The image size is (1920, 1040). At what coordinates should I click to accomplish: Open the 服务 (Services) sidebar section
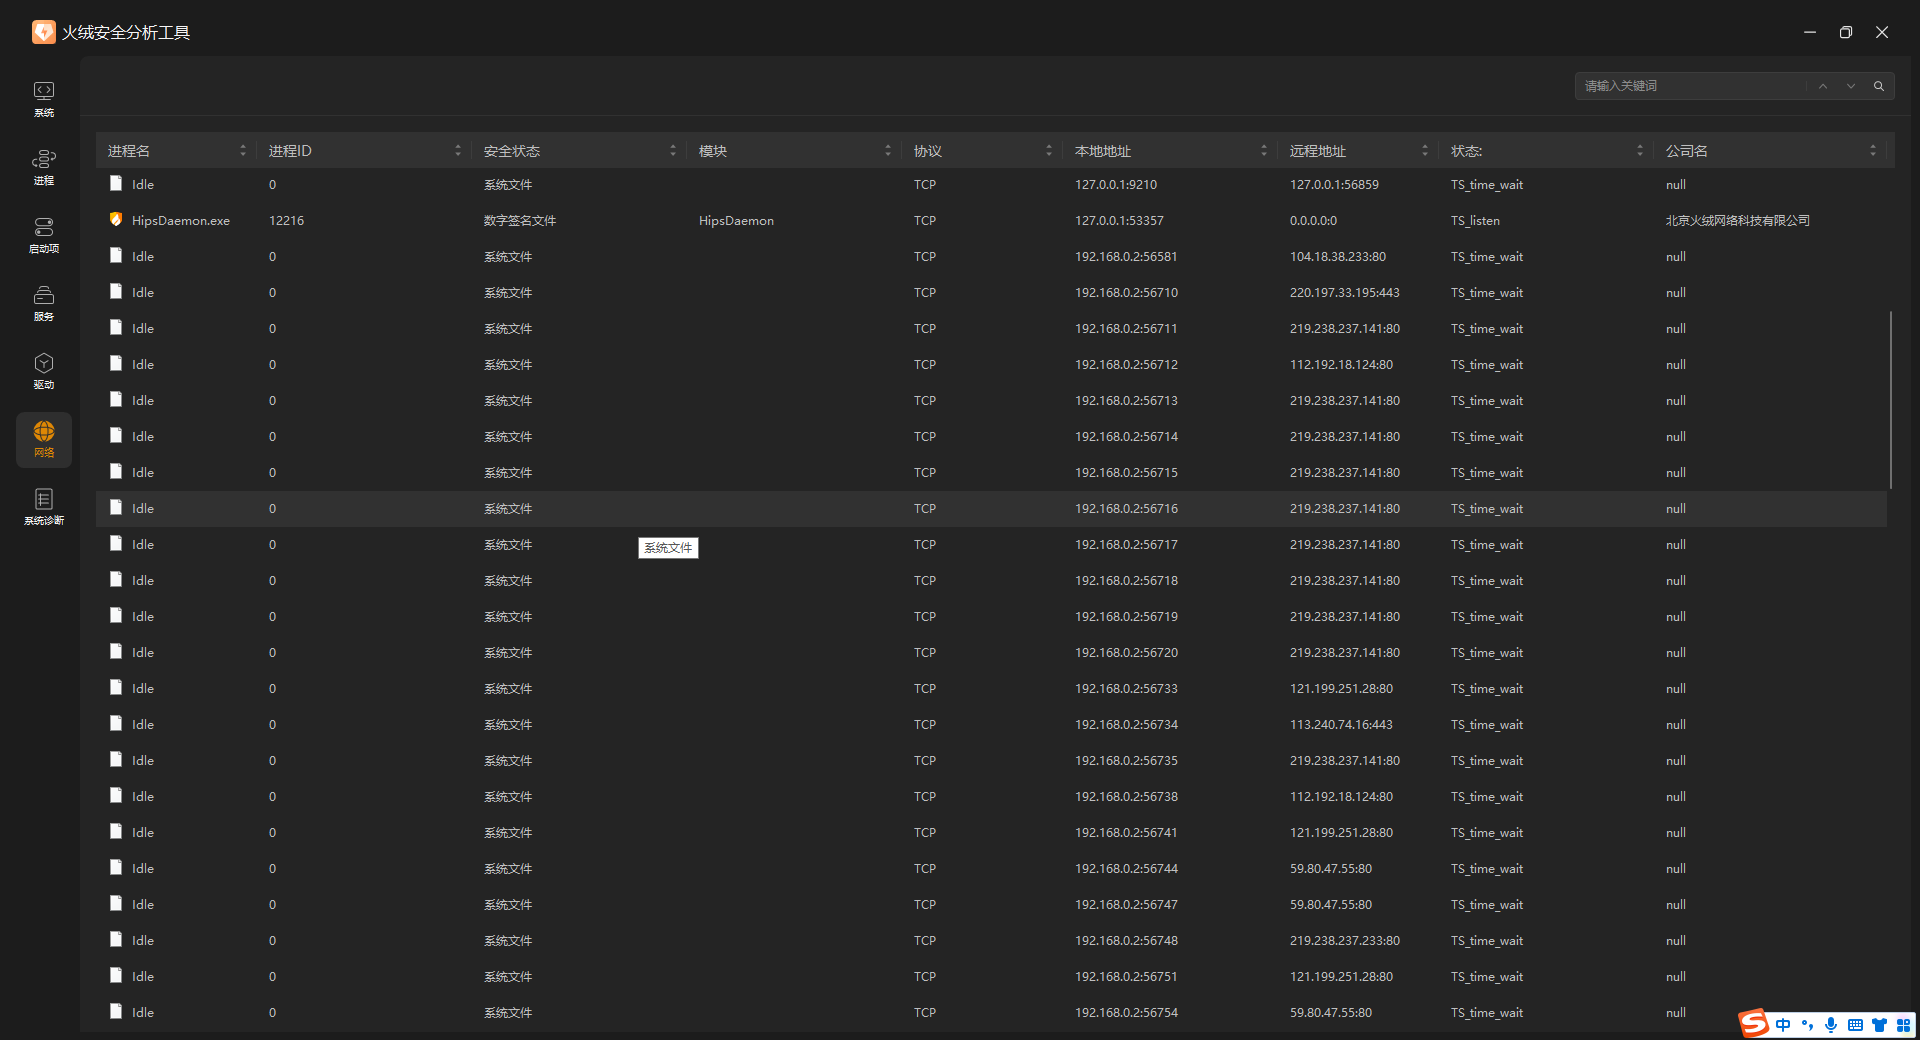(44, 303)
